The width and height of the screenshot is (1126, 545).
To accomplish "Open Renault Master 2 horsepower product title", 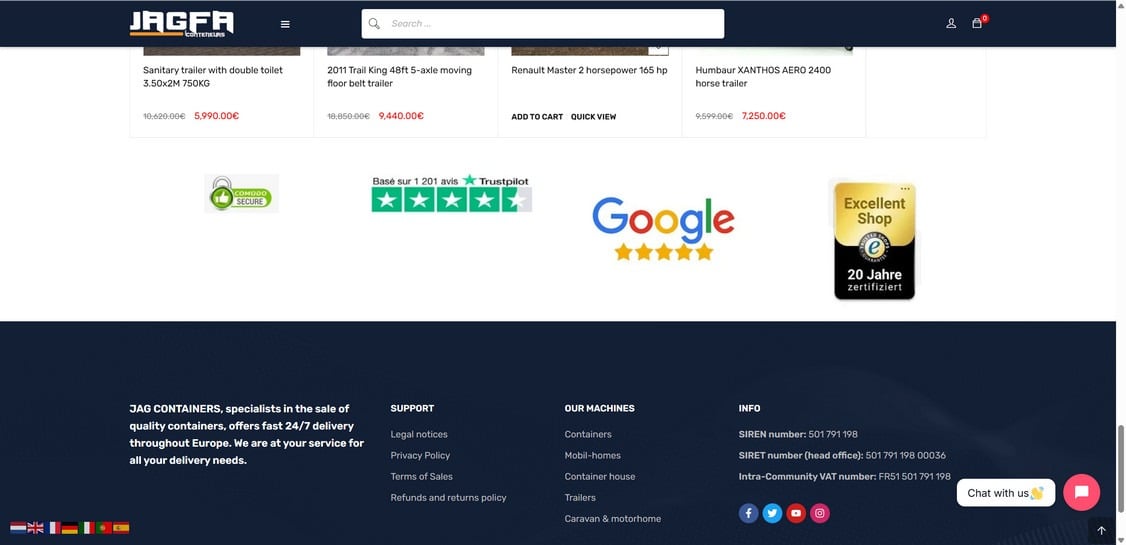I will point(589,70).
